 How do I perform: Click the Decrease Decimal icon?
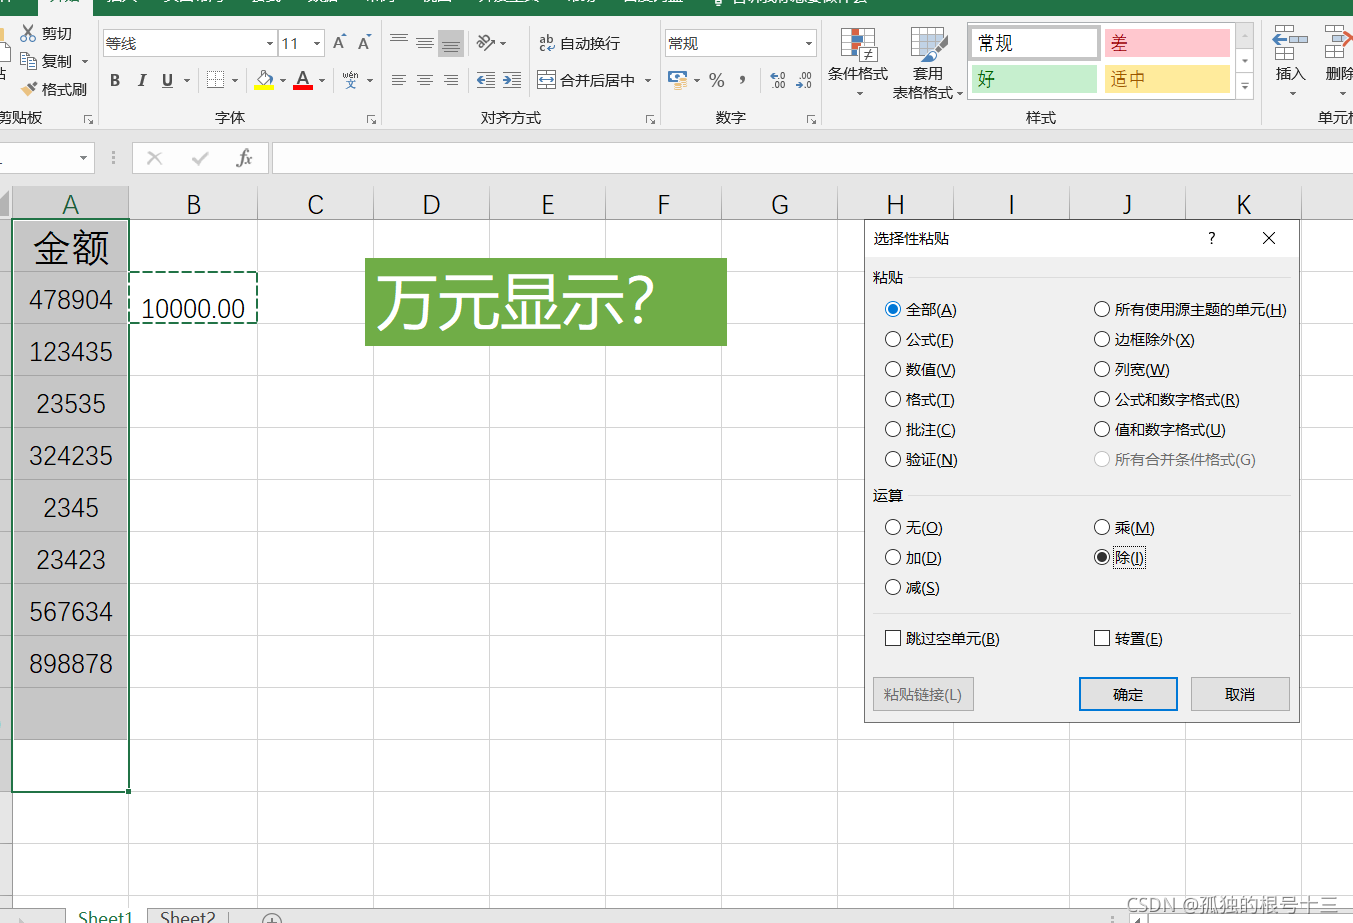[x=804, y=80]
